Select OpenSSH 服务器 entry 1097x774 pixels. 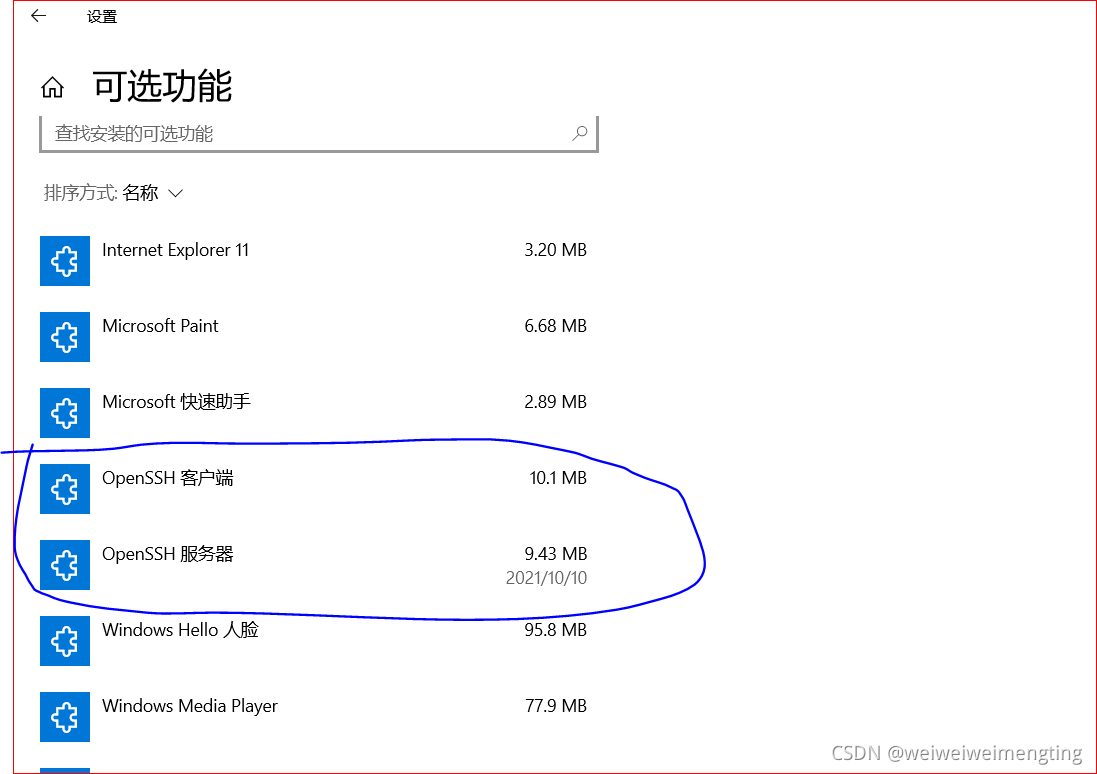[x=313, y=565]
